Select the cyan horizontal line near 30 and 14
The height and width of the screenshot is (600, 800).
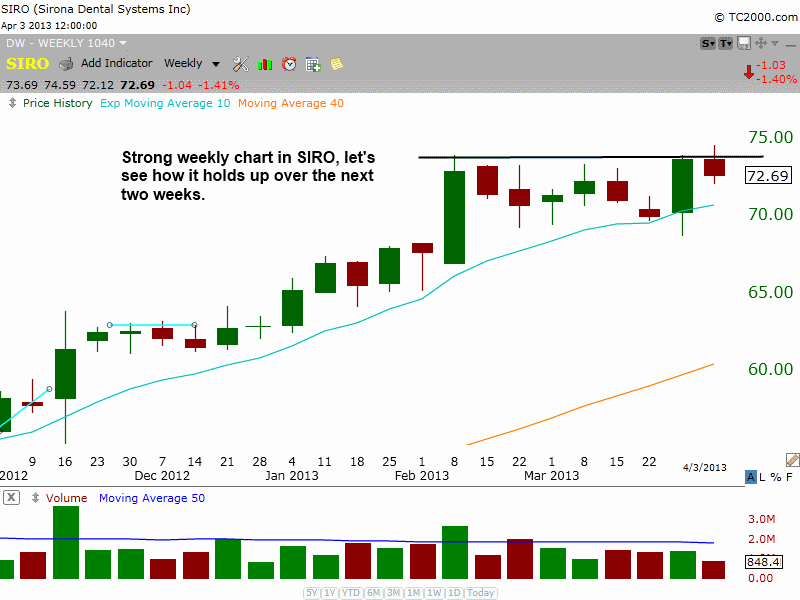(152, 325)
